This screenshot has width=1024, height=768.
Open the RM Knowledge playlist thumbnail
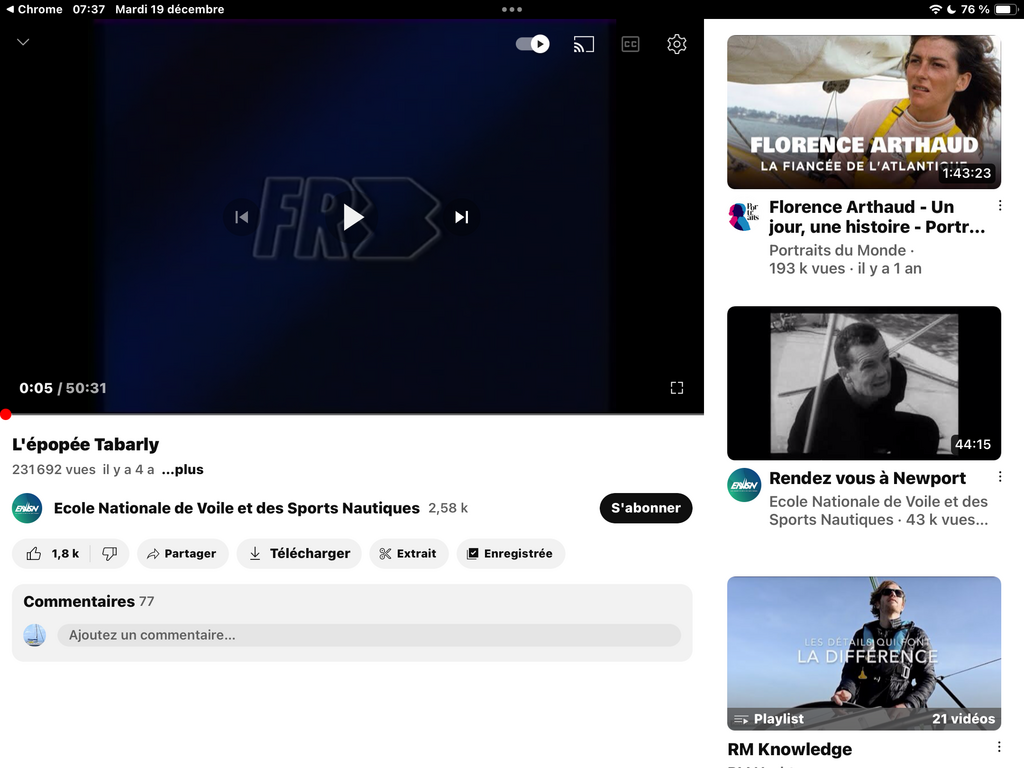click(863, 653)
